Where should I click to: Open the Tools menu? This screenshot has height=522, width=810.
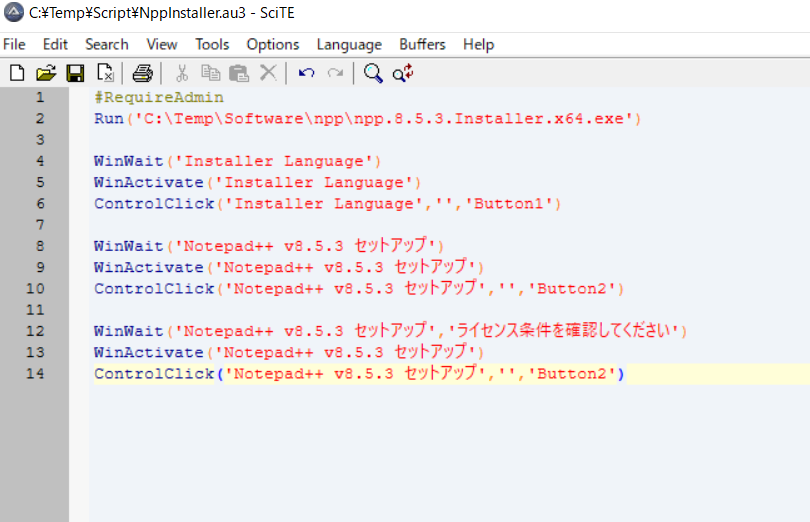(x=212, y=44)
